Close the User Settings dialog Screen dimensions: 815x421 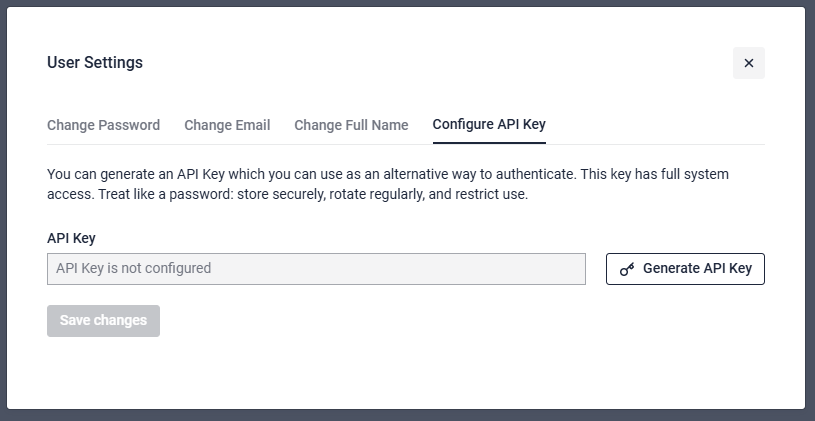coord(748,63)
